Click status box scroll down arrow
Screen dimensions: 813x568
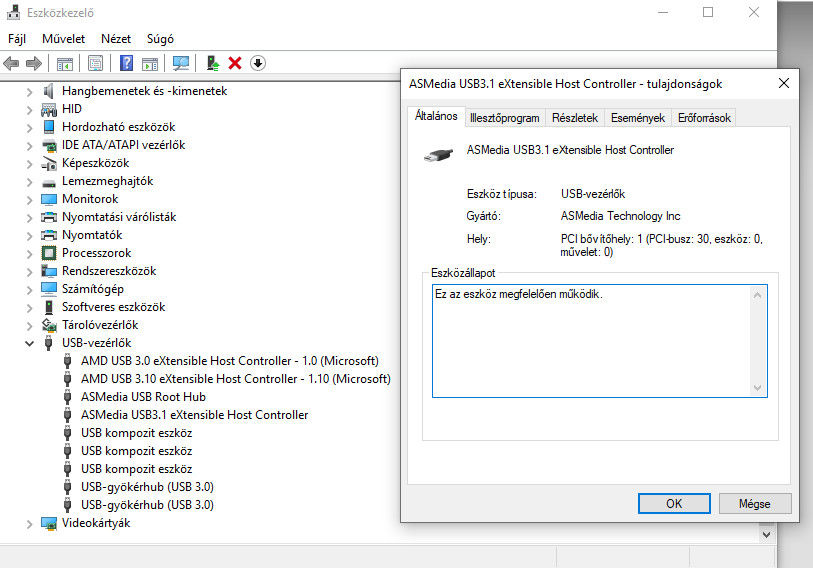(758, 387)
